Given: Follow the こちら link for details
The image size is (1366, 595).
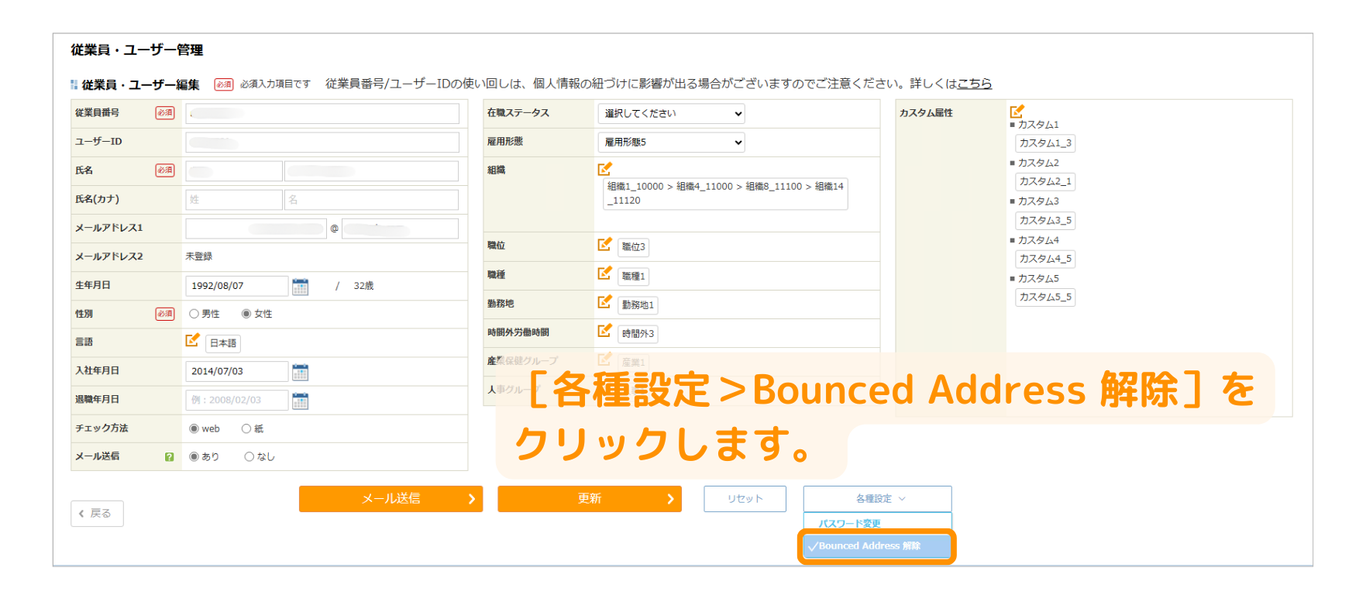Looking at the screenshot, I should tap(974, 84).
